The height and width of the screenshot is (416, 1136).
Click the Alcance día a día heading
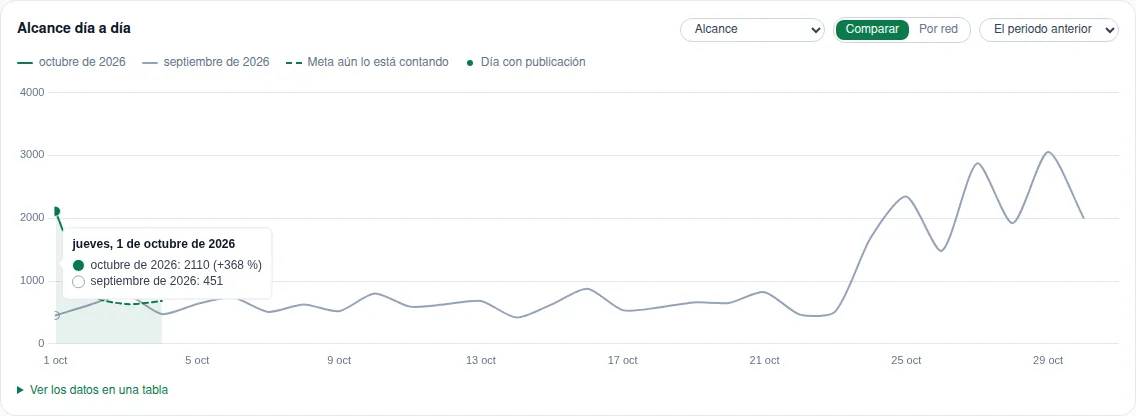point(74,28)
